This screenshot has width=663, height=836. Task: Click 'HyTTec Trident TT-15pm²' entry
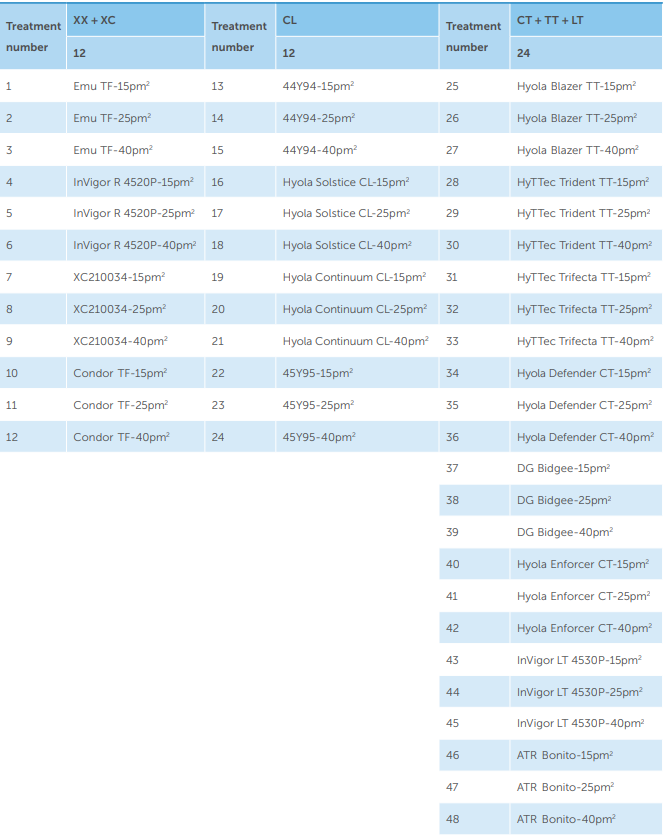coord(586,182)
